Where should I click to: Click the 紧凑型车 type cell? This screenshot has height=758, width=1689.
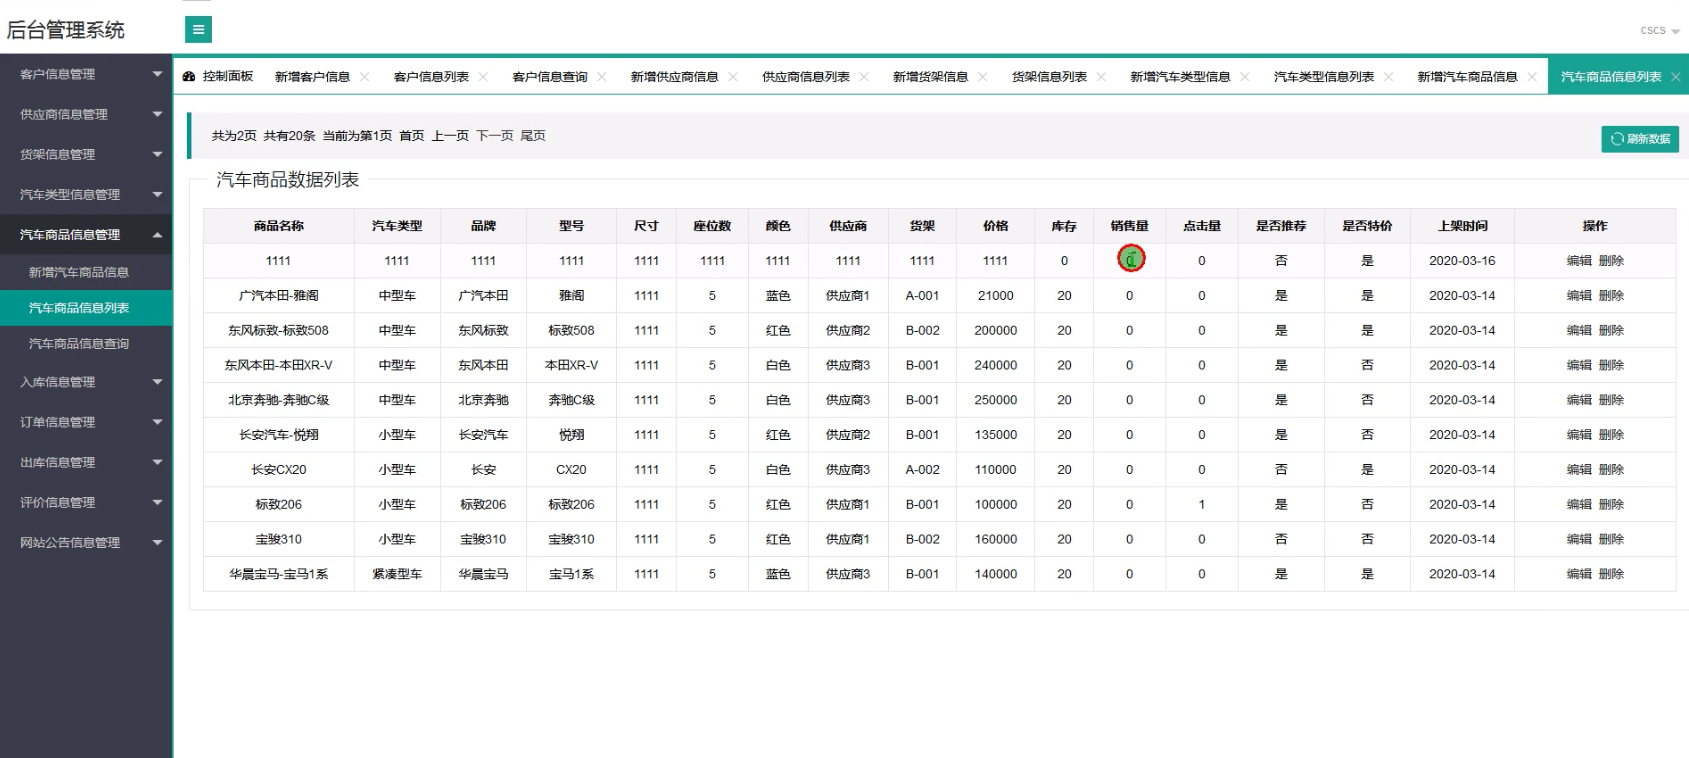coord(397,574)
